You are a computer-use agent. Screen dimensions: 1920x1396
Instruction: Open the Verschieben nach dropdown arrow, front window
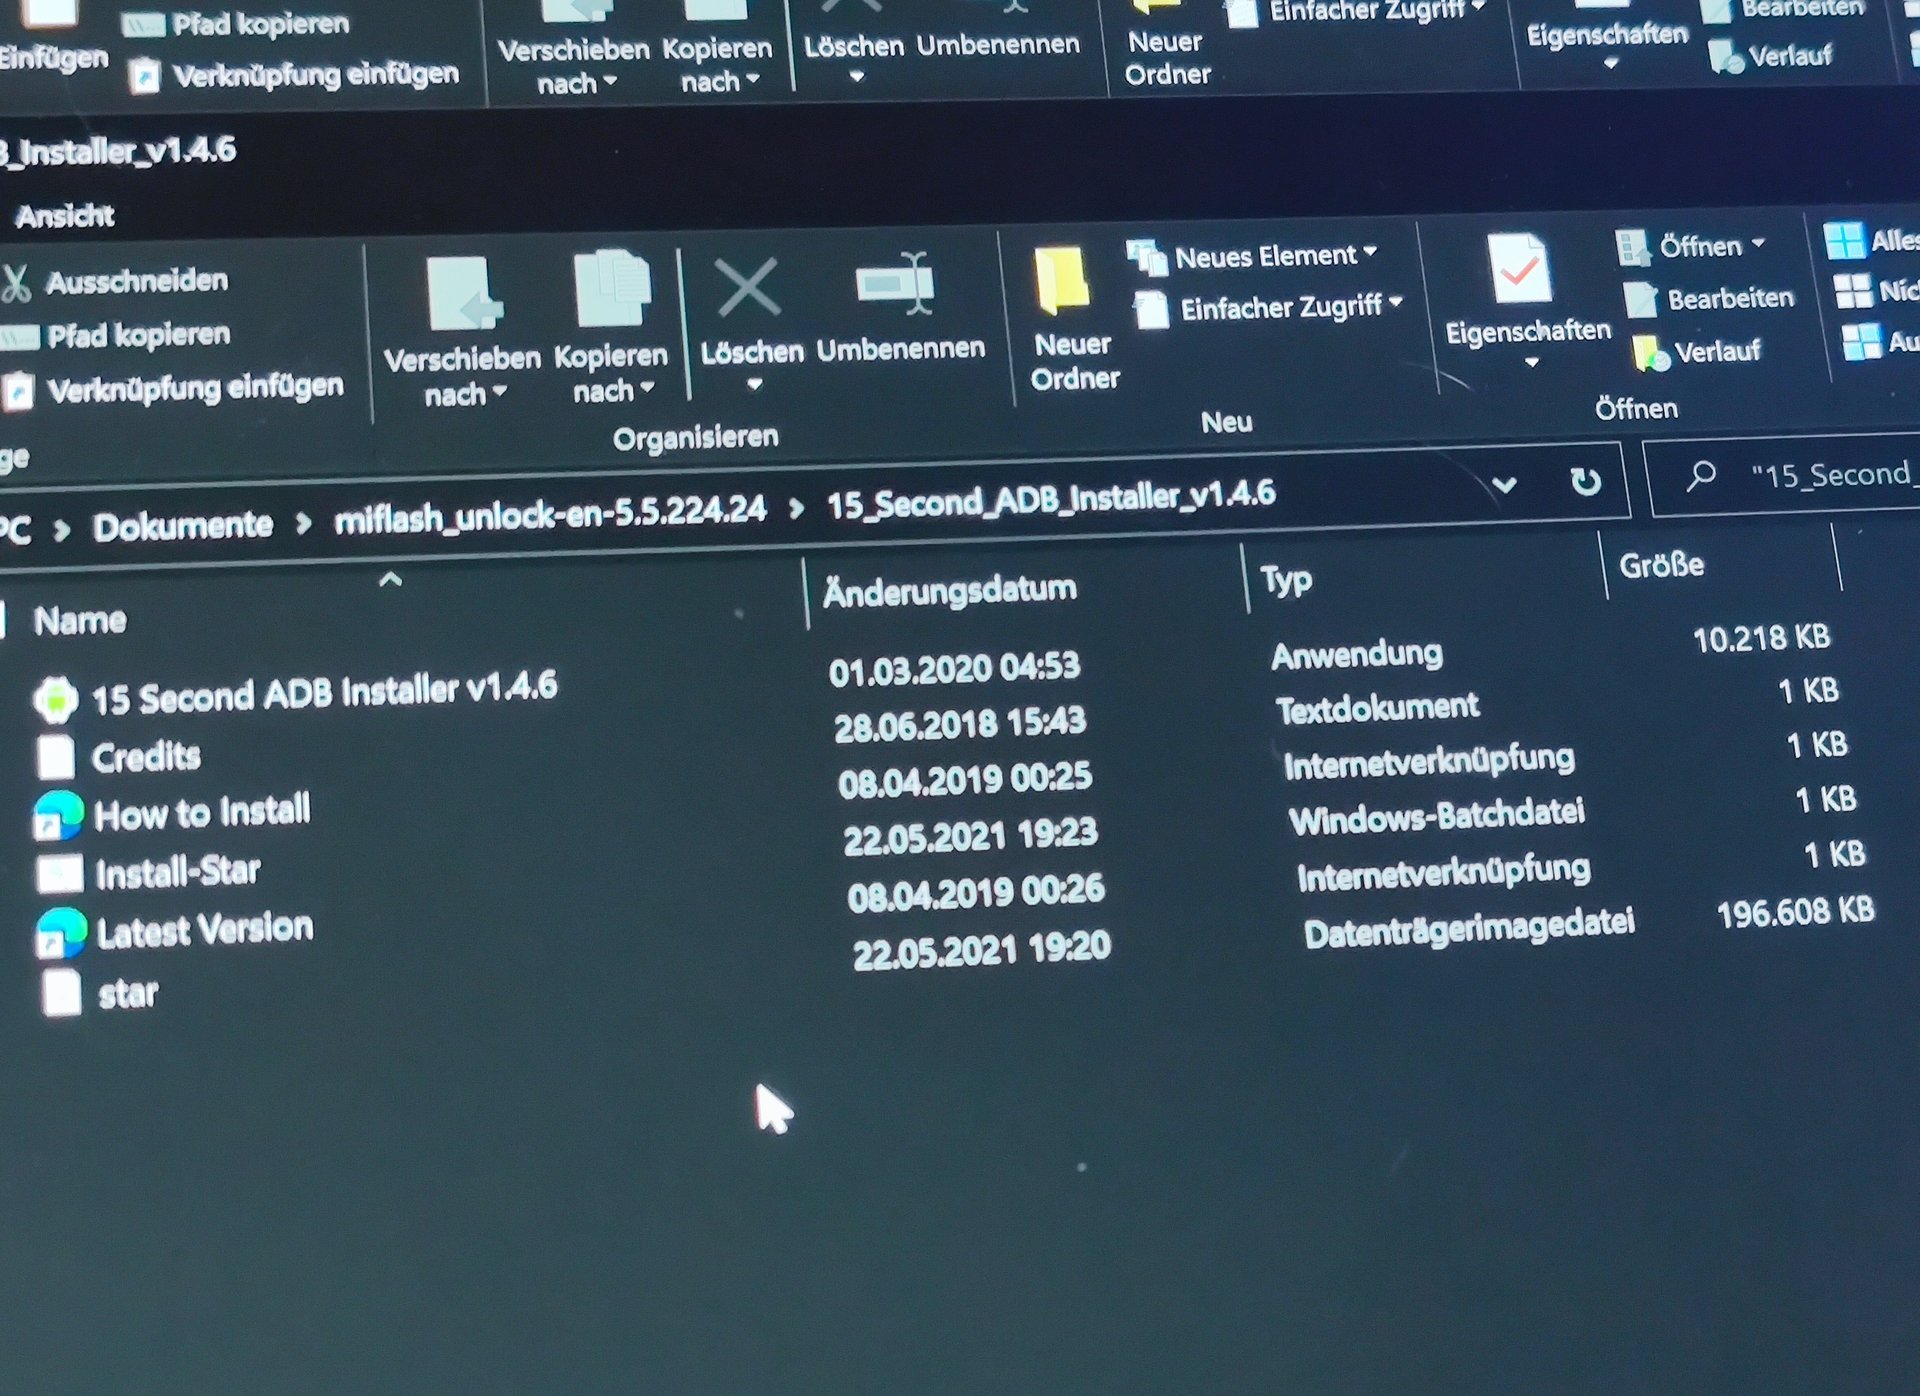click(x=499, y=392)
